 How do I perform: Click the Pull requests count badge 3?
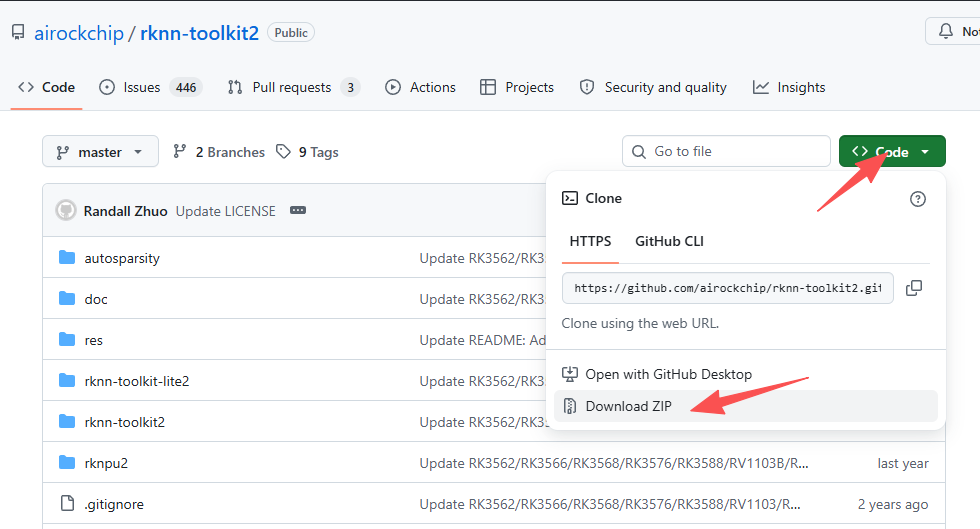click(x=351, y=88)
